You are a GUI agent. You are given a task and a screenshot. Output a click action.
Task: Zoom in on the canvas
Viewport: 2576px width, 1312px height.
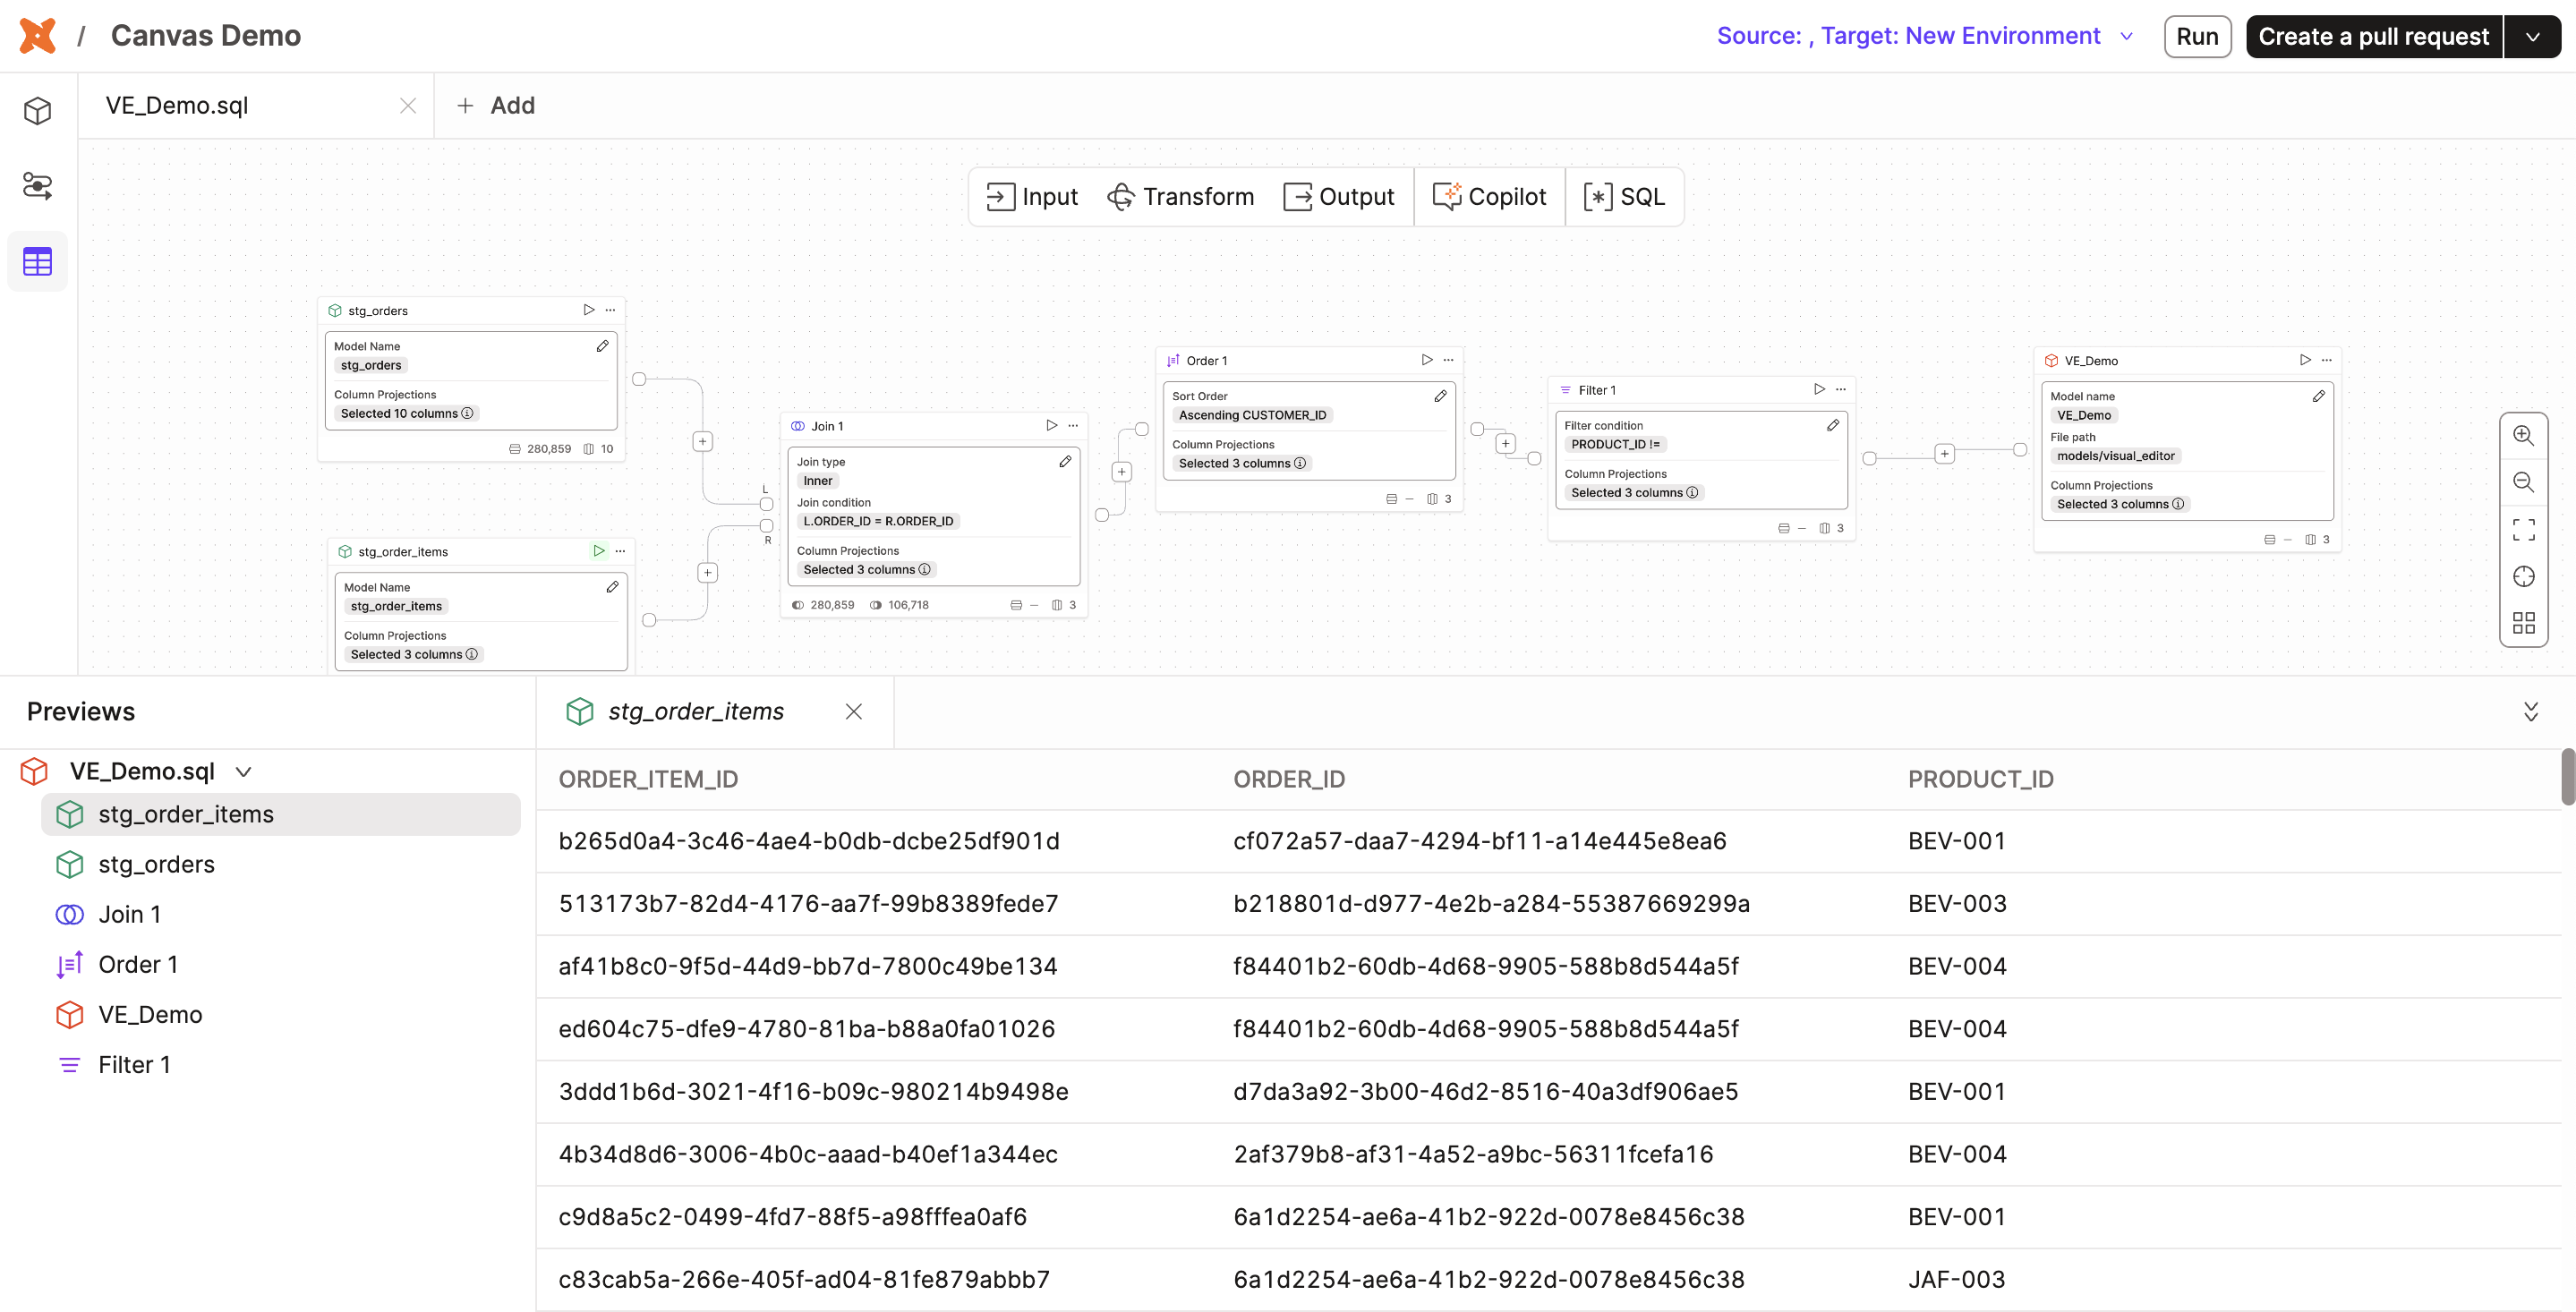(x=2524, y=435)
